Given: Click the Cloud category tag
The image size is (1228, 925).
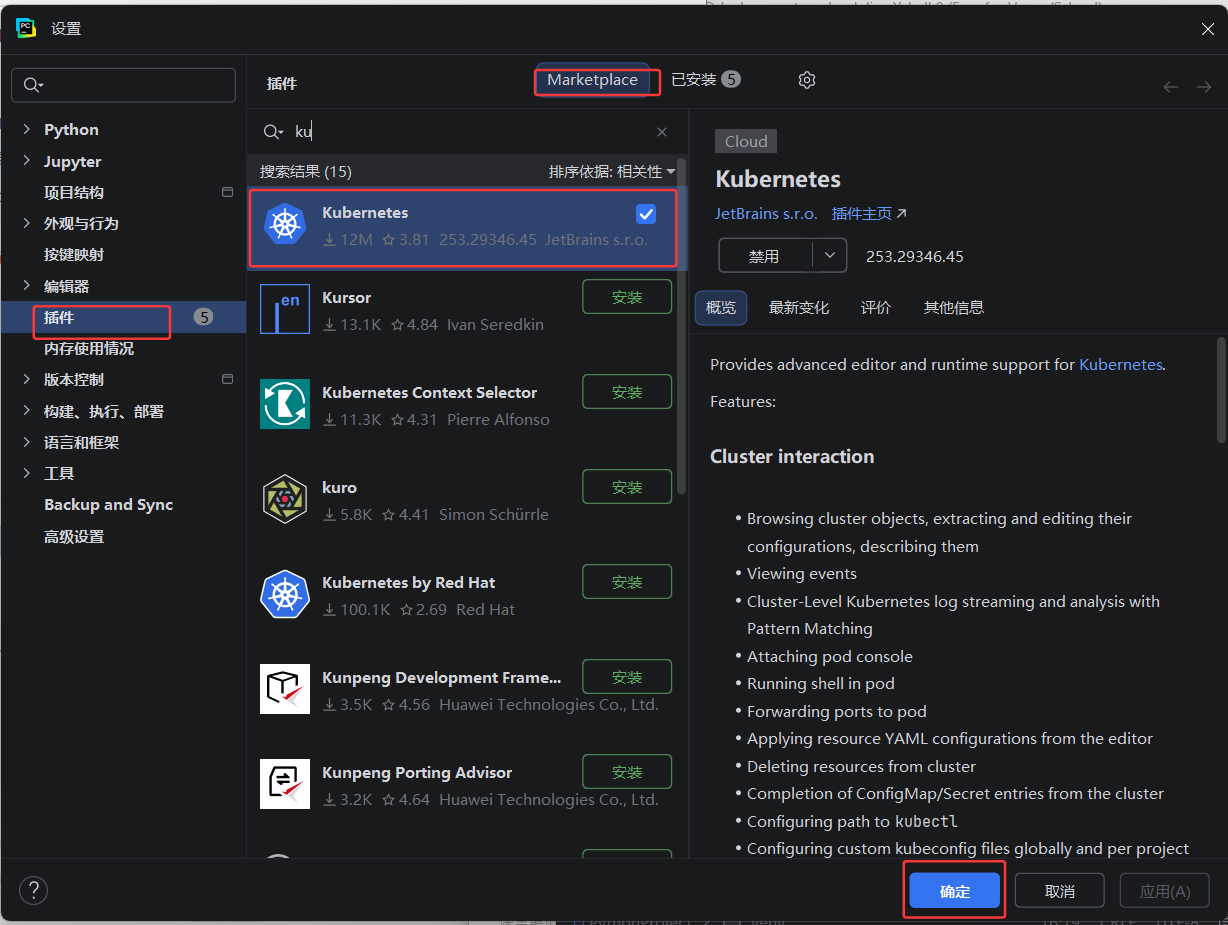Looking at the screenshot, I should [x=746, y=141].
